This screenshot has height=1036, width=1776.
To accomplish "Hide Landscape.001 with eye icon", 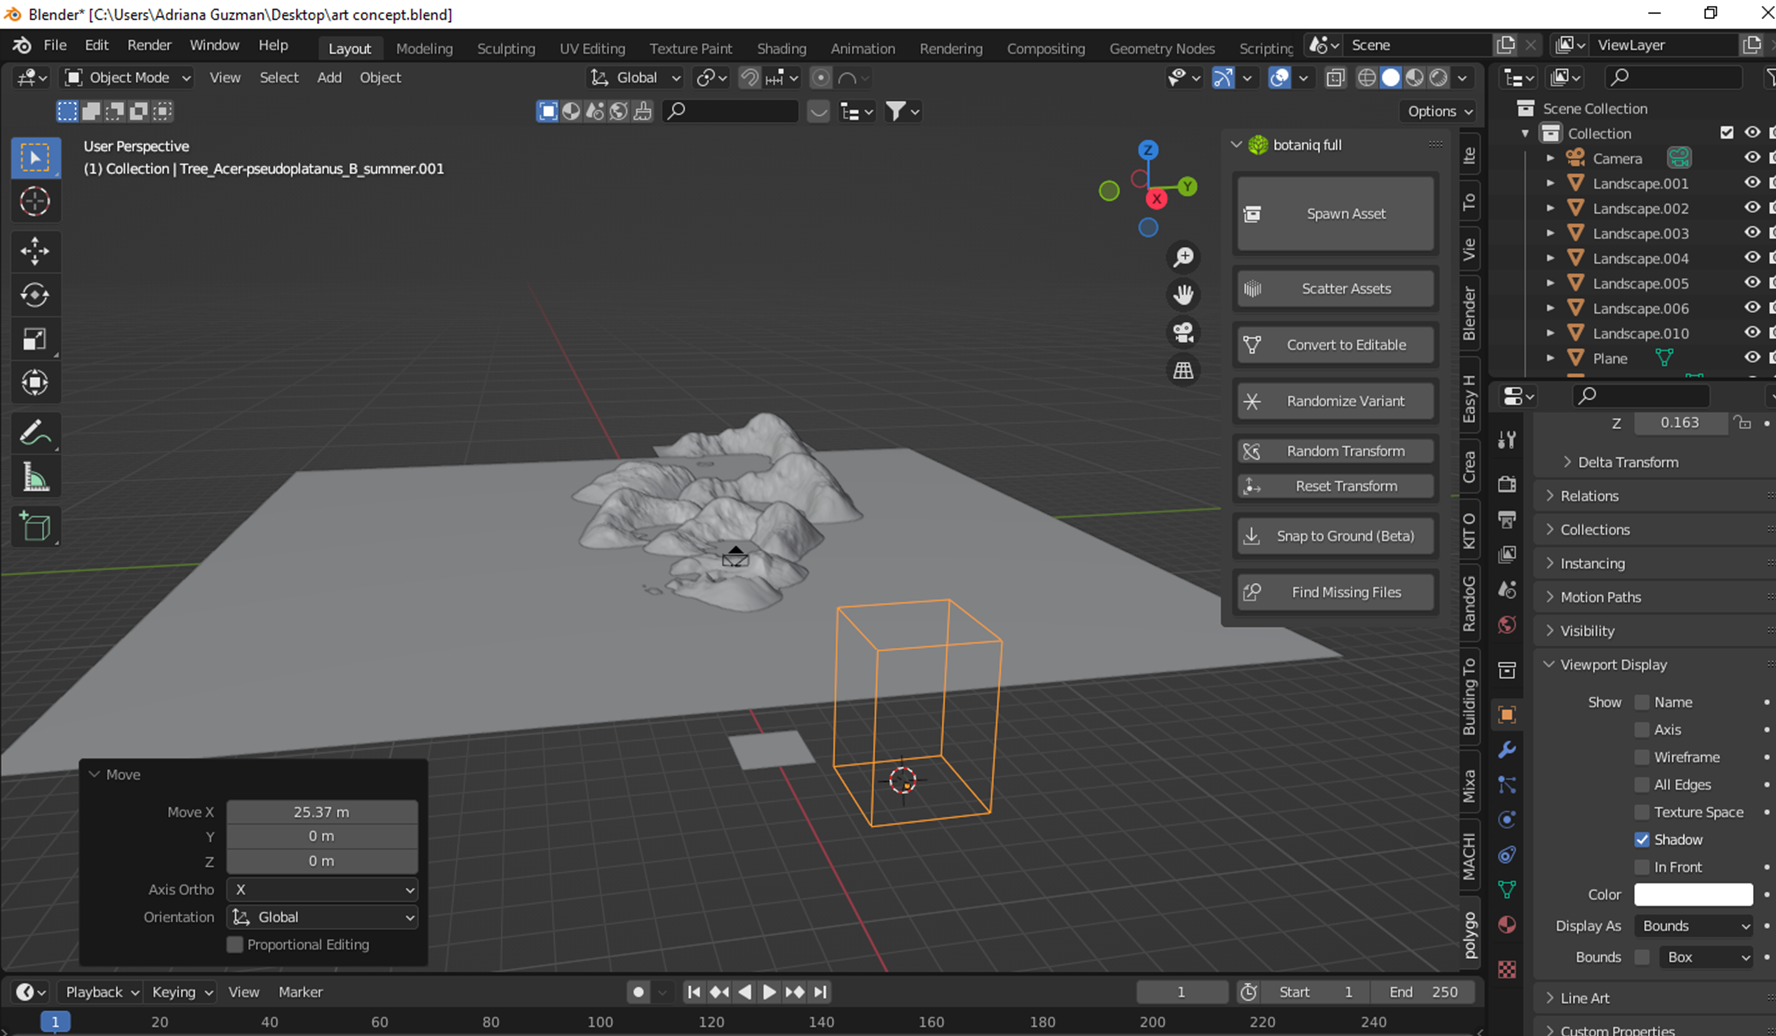I will coord(1752,183).
